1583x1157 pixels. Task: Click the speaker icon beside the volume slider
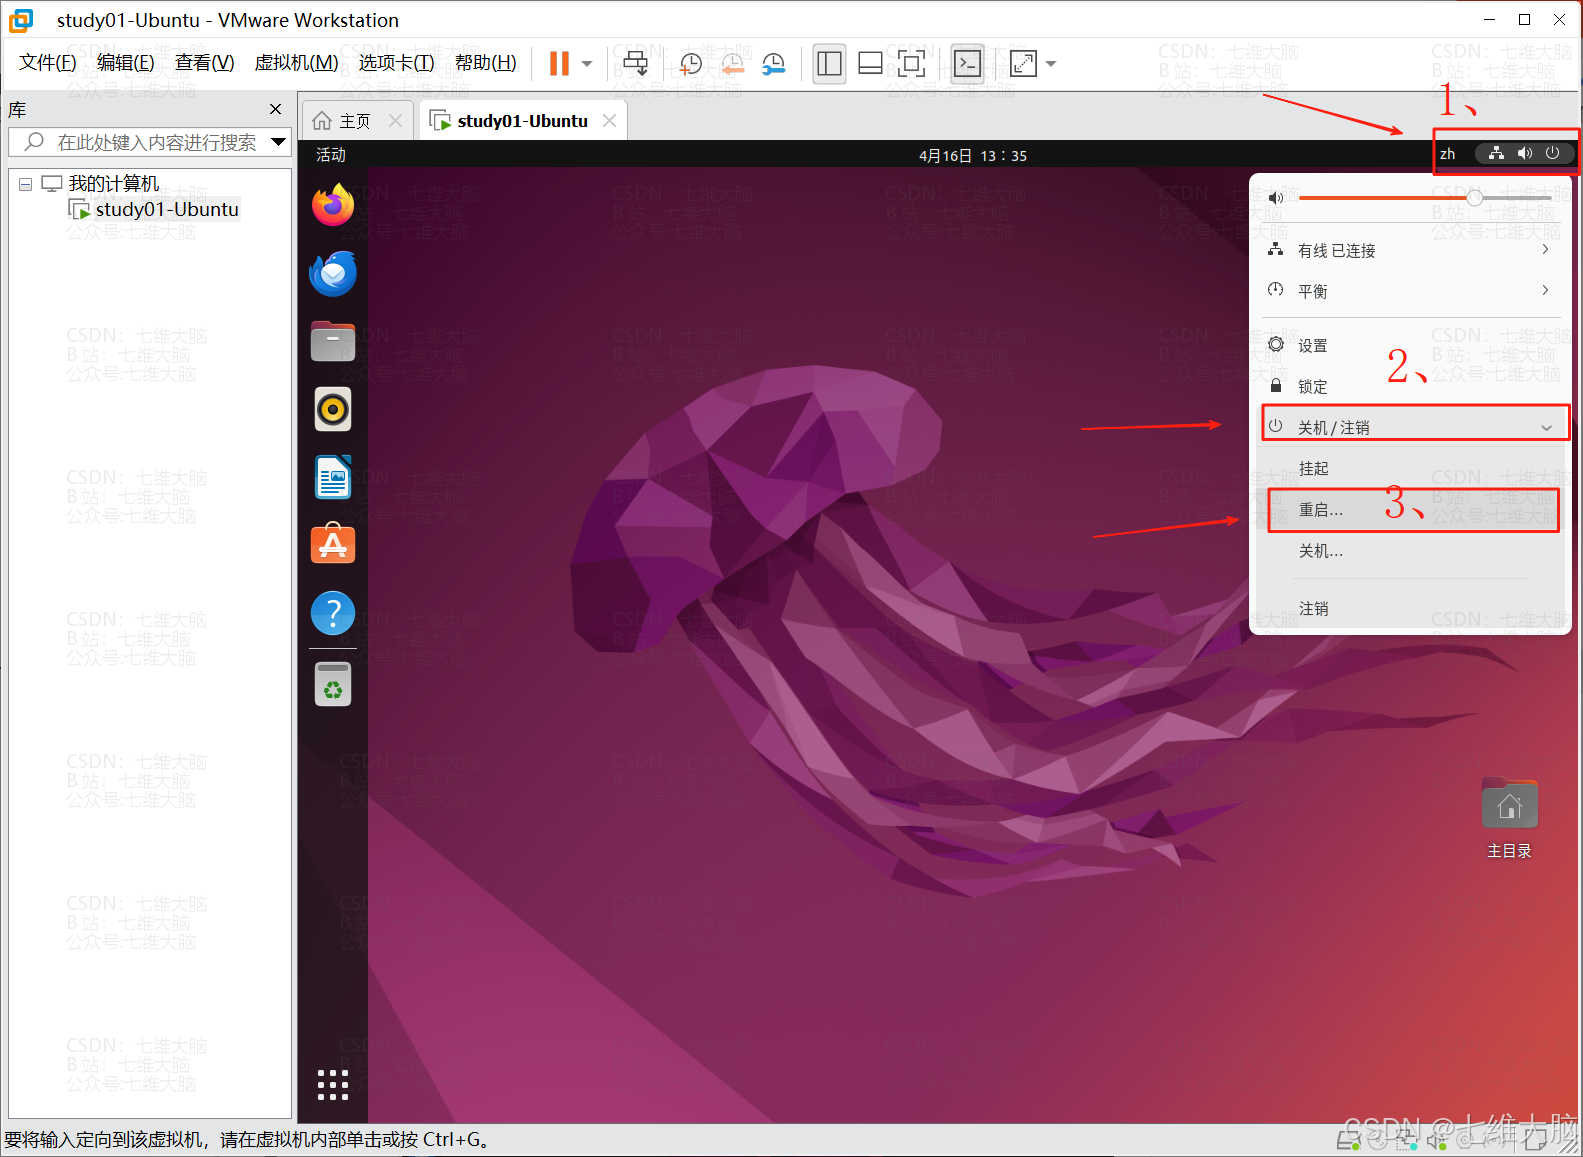1276,198
